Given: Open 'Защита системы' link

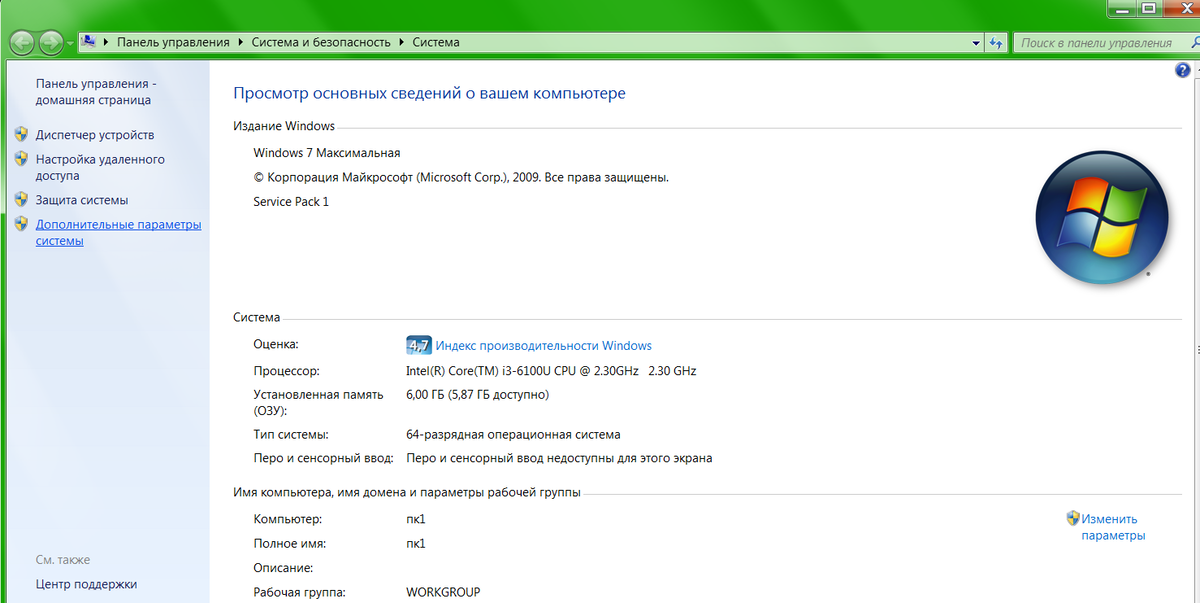Looking at the screenshot, I should click(x=82, y=200).
